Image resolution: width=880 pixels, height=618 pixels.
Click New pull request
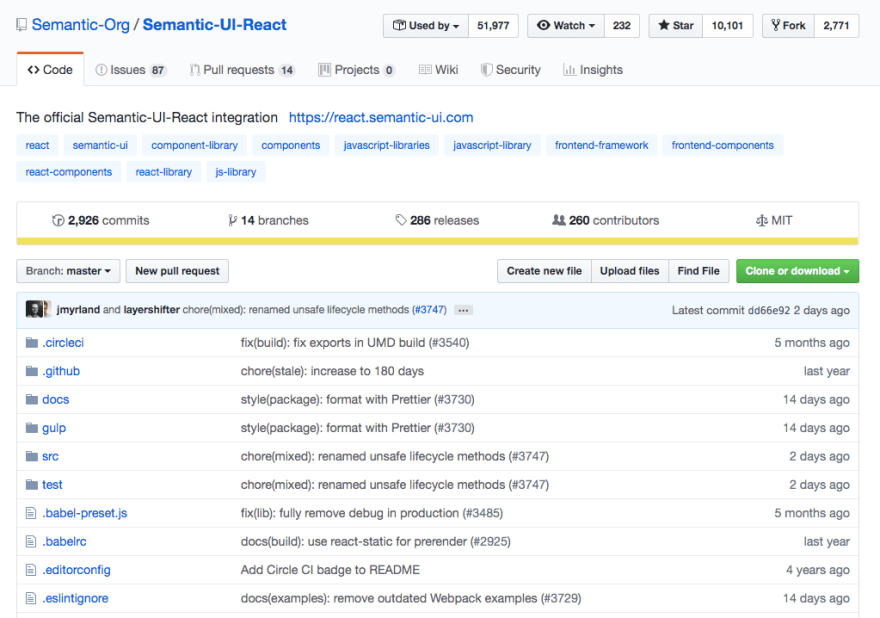[177, 271]
